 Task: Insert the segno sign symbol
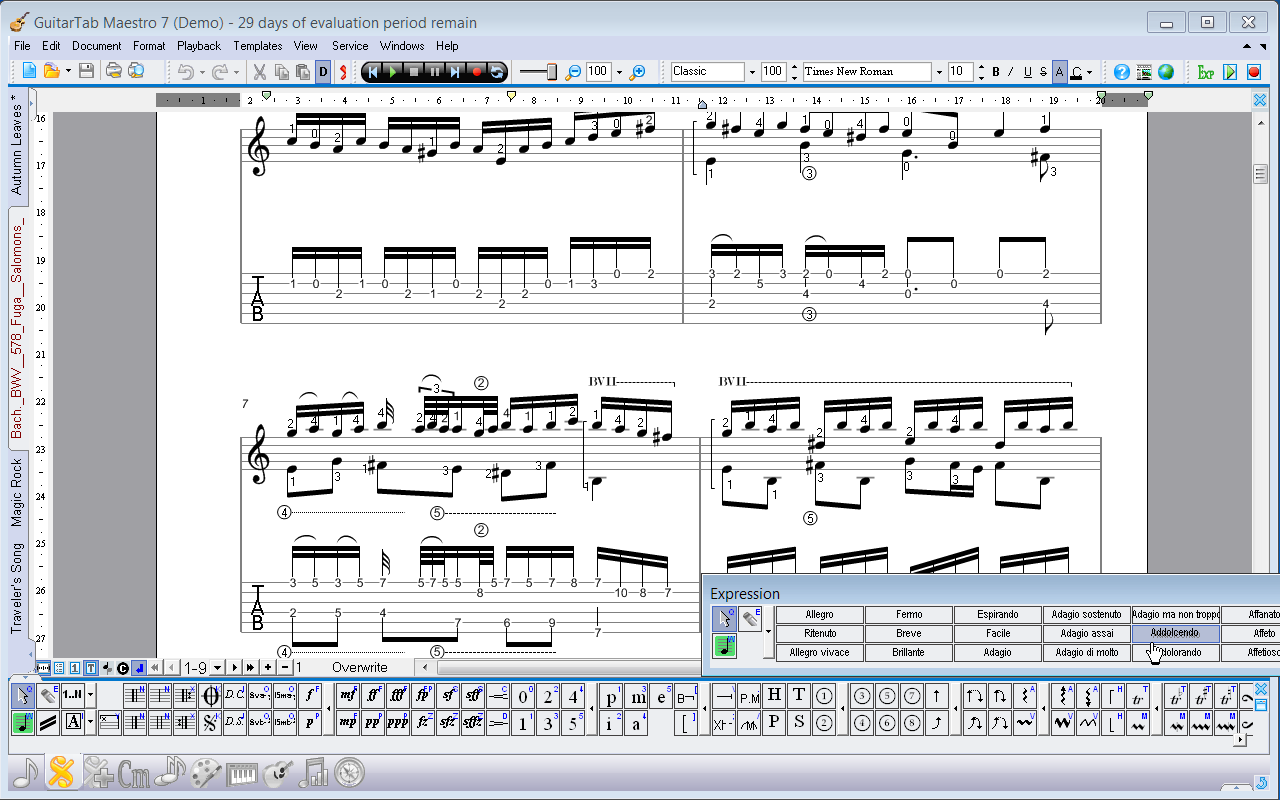[x=210, y=722]
